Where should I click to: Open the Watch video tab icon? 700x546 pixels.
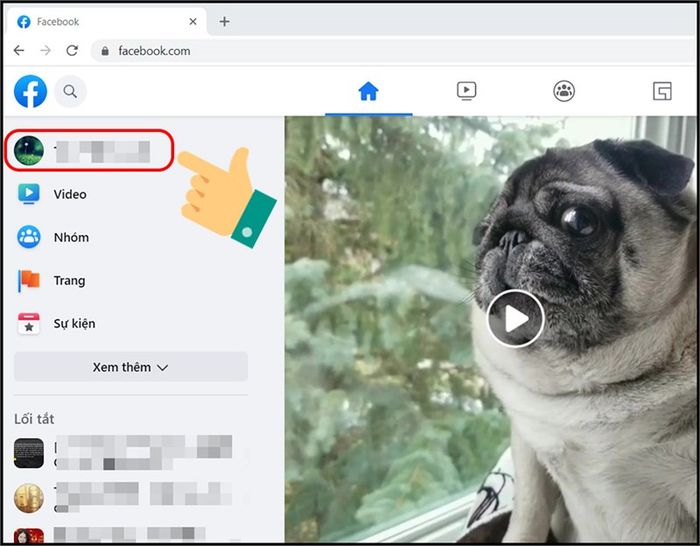pos(467,91)
